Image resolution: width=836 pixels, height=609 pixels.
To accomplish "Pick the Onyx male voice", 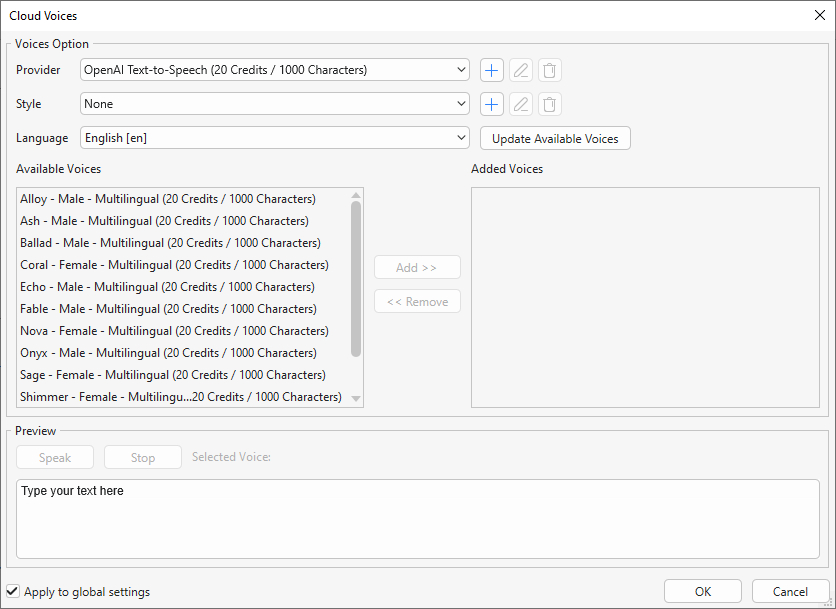I will 168,353.
